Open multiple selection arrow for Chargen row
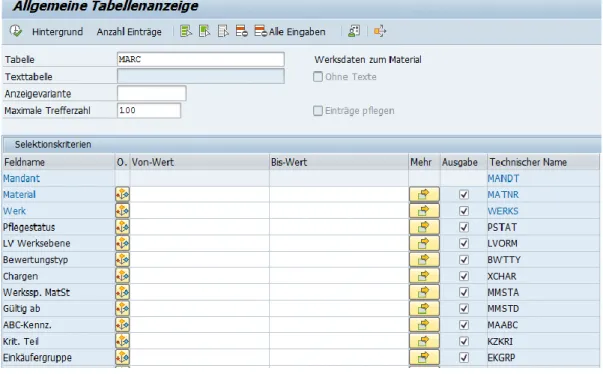The width and height of the screenshot is (603, 374). pos(424,276)
